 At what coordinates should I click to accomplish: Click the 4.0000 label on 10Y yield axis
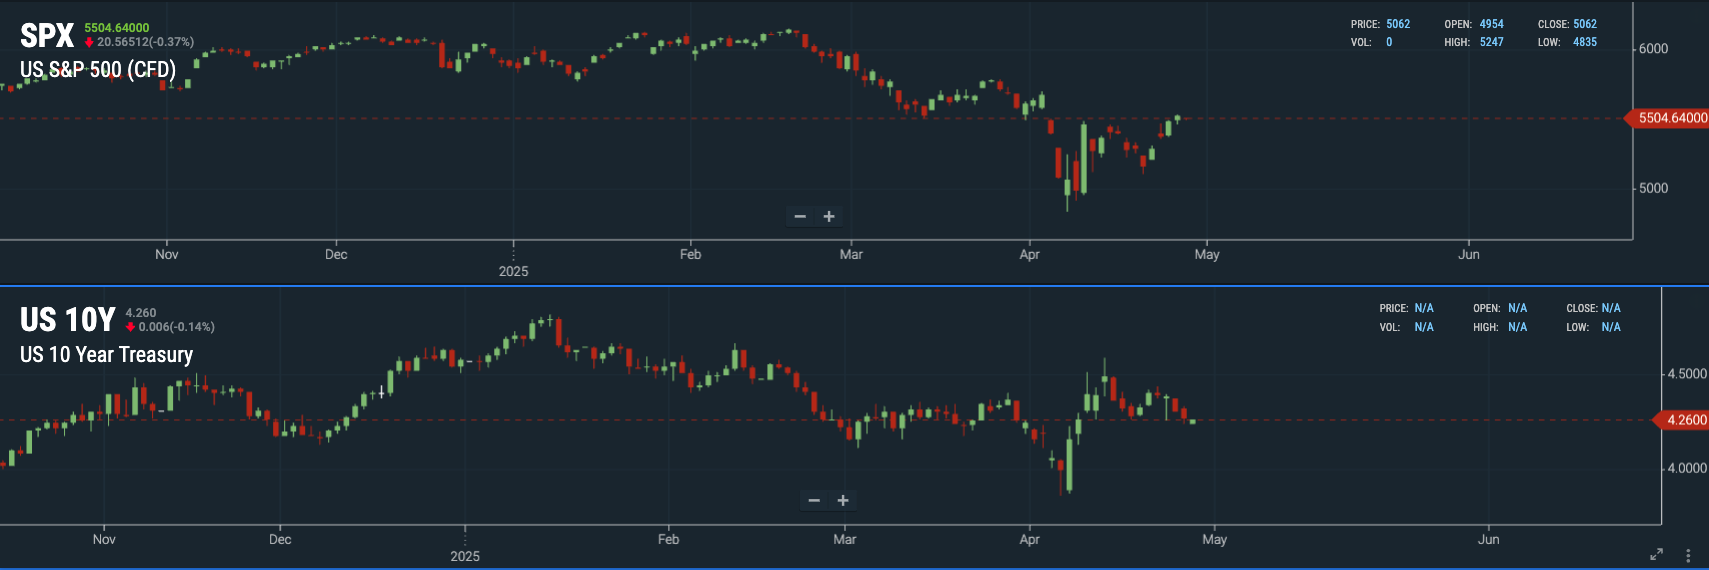click(x=1687, y=468)
